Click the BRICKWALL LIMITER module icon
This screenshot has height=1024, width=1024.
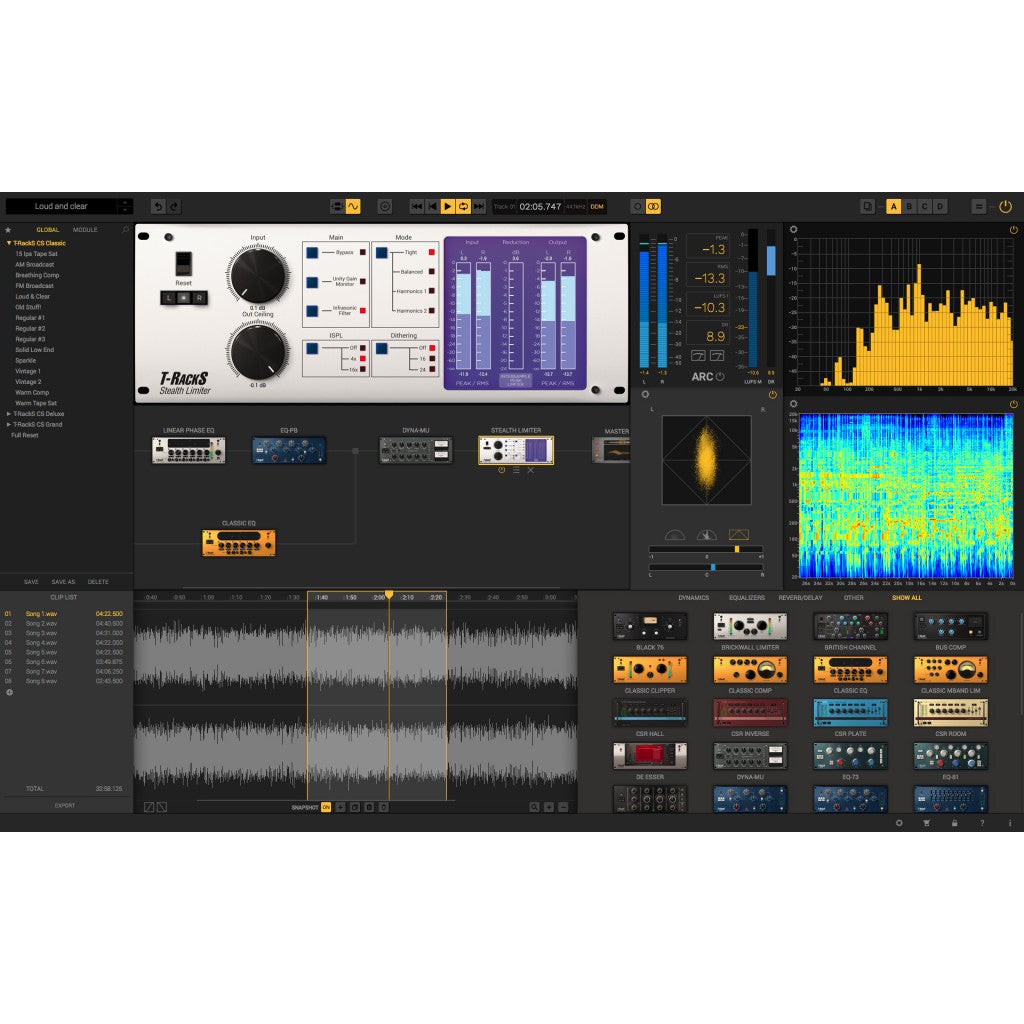tap(750, 628)
